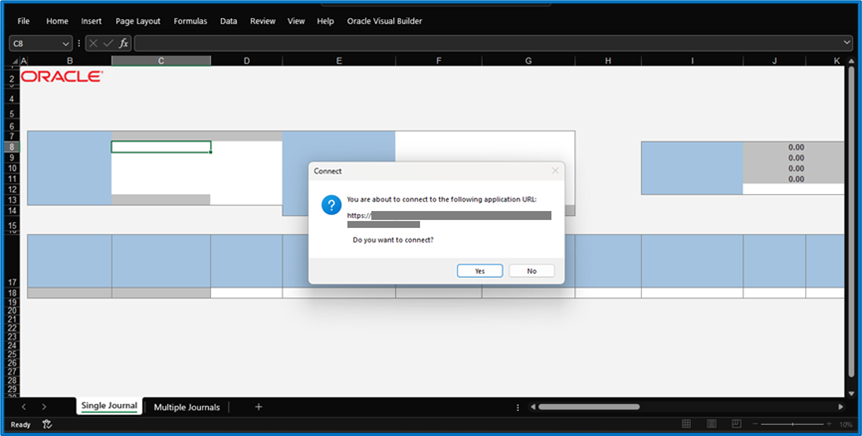Click the confirm checkmark icon in formula bar
Image resolution: width=862 pixels, height=436 pixels.
tap(108, 43)
